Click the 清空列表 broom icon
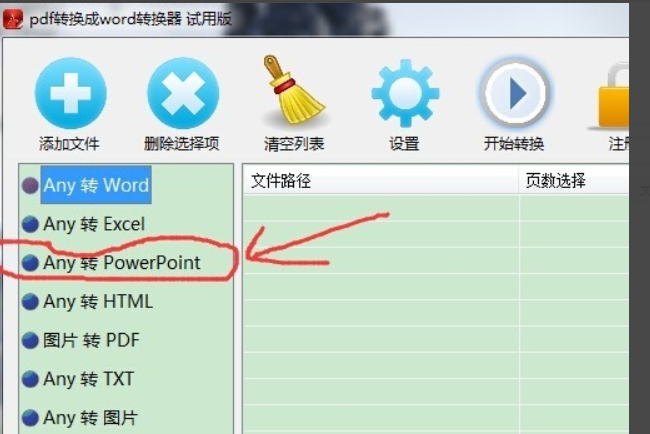Image resolution: width=650 pixels, height=434 pixels. click(x=293, y=90)
